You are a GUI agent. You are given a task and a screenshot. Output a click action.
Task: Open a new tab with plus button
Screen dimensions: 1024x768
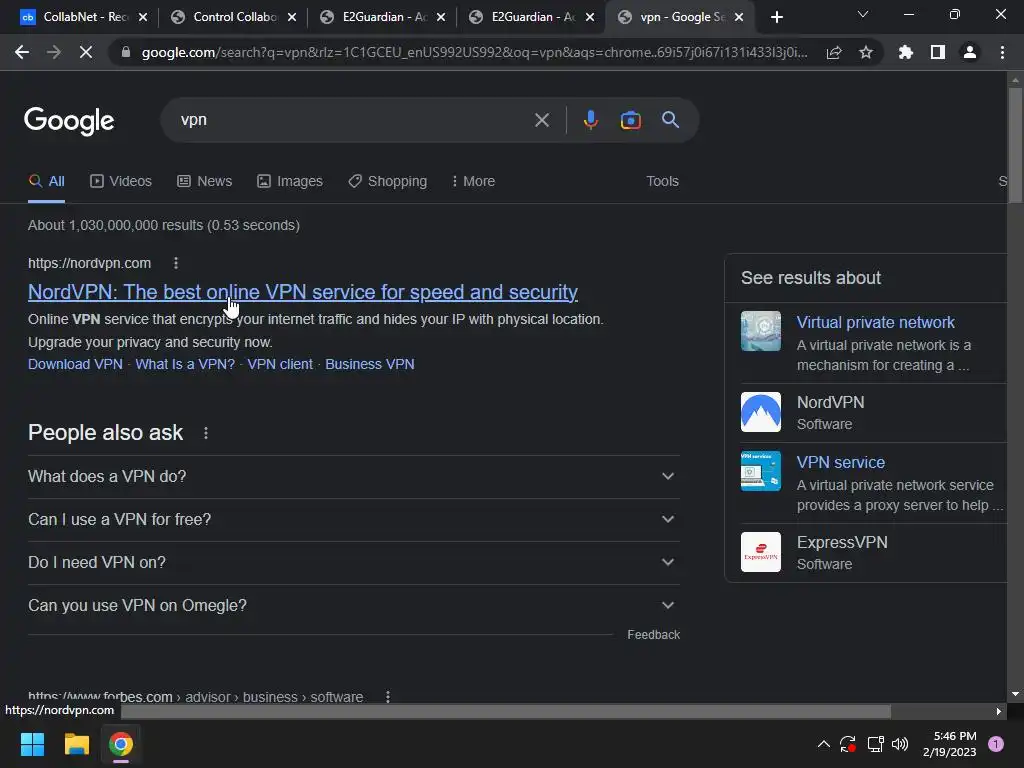tap(776, 17)
